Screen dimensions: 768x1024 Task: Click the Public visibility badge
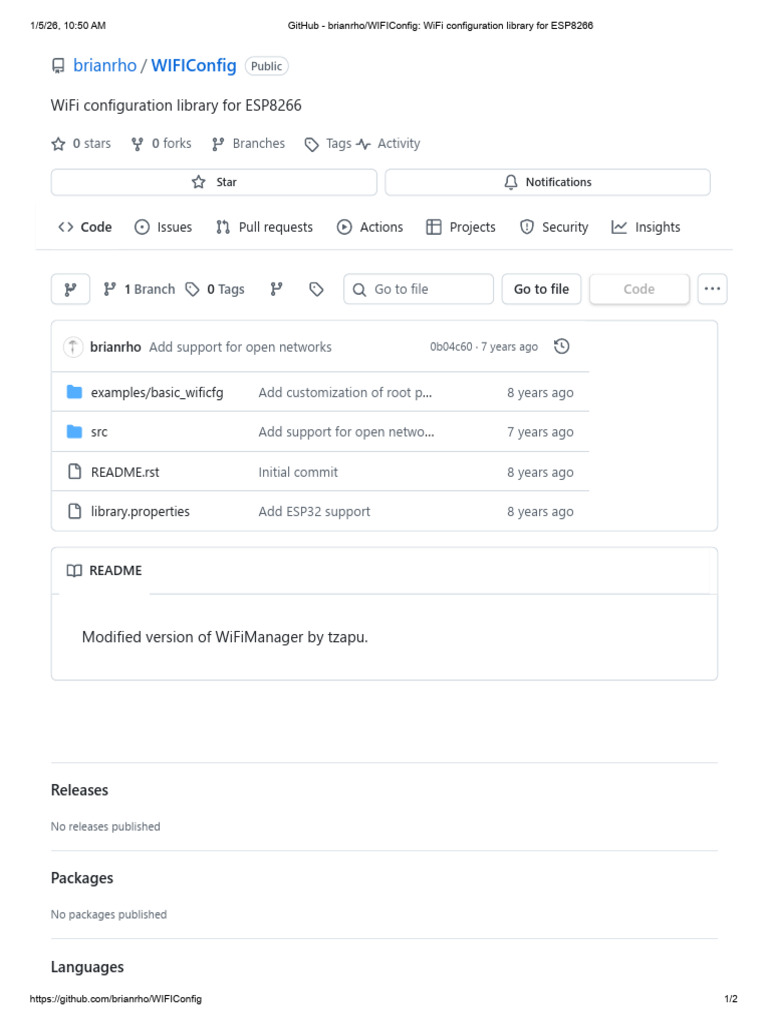coord(266,66)
